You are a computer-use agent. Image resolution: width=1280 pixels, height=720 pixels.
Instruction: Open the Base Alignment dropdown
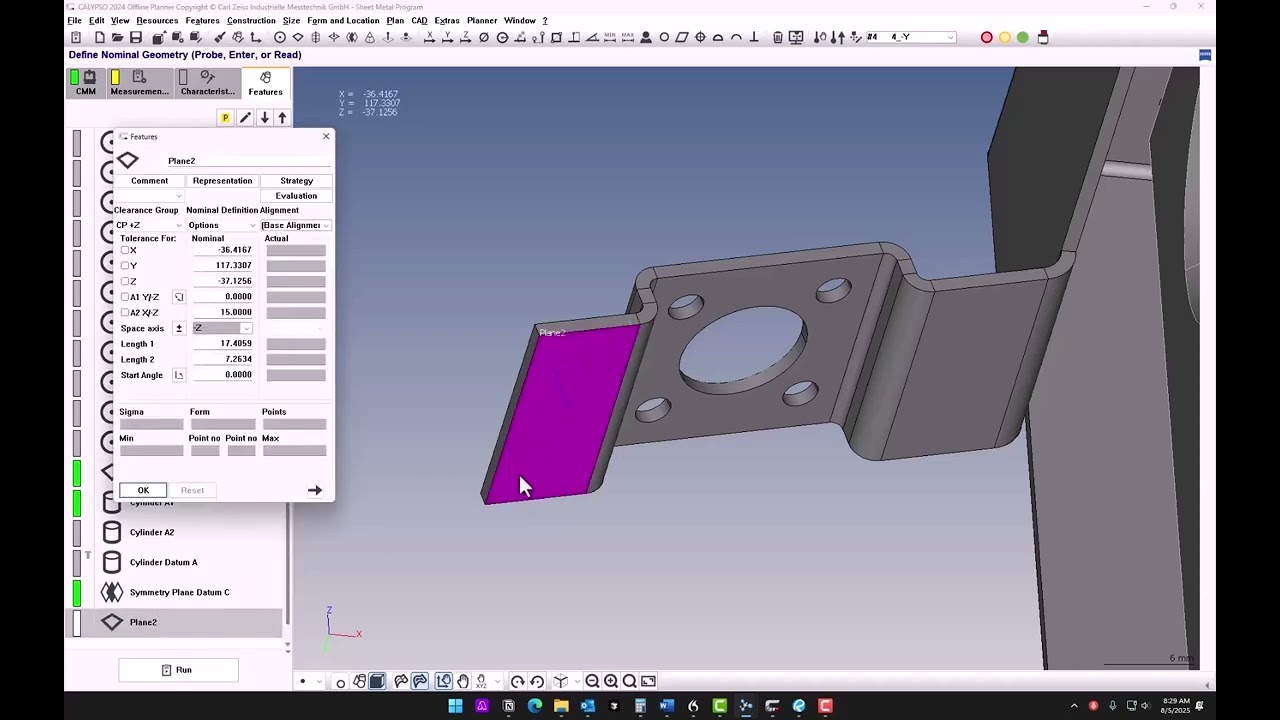pyautogui.click(x=295, y=225)
